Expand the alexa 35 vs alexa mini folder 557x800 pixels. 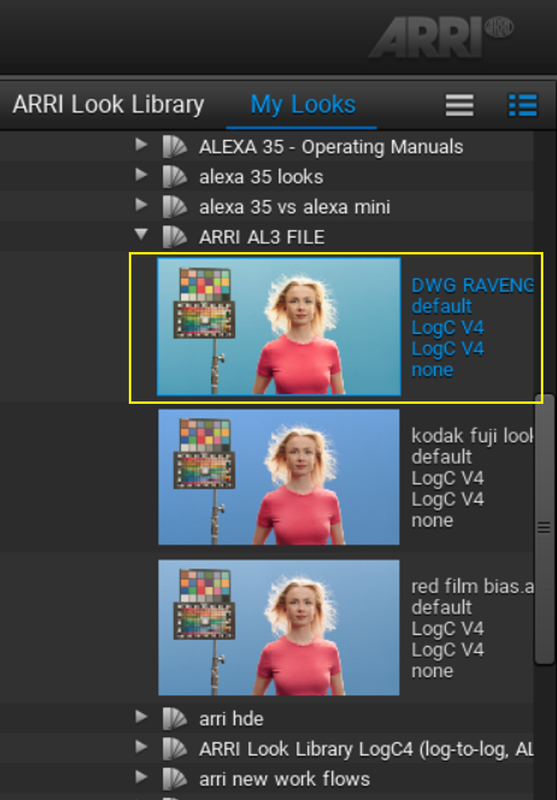coord(141,206)
